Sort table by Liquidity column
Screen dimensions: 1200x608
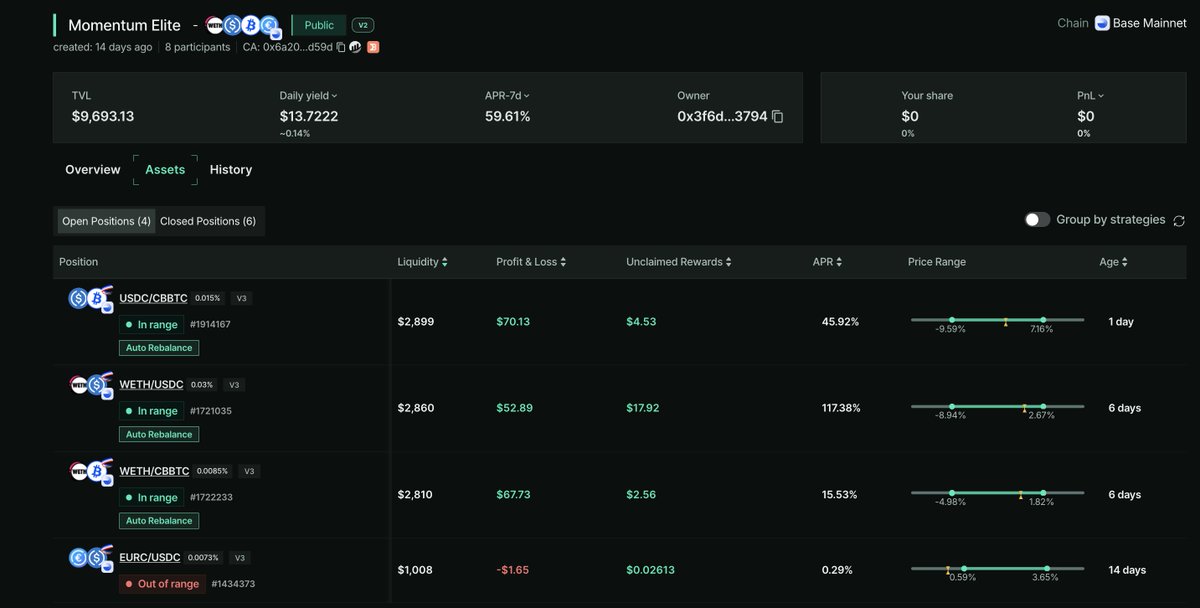[x=422, y=262]
